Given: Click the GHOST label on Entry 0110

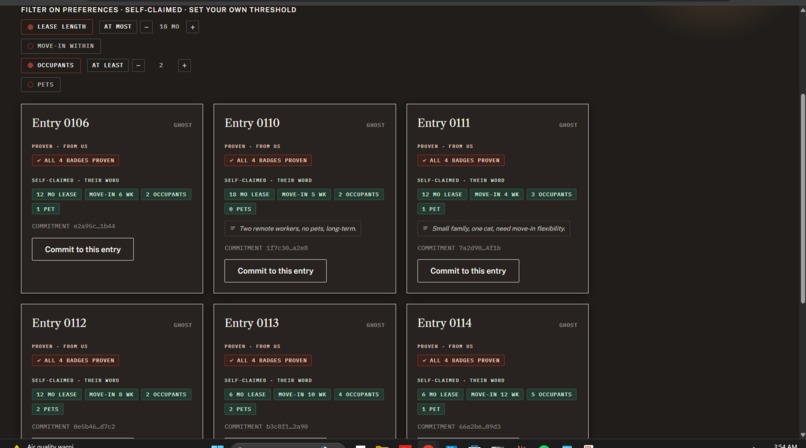Looking at the screenshot, I should click(x=375, y=125).
